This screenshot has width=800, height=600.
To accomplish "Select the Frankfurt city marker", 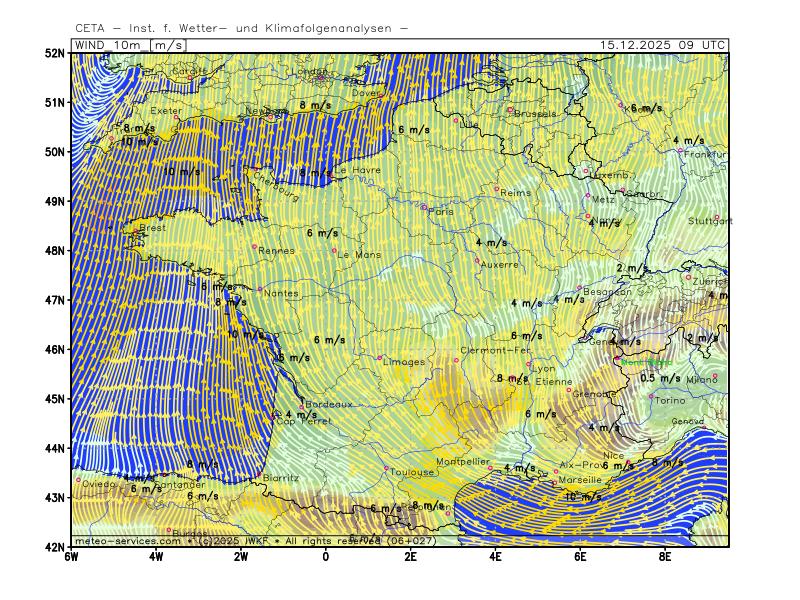I will click(x=680, y=151).
